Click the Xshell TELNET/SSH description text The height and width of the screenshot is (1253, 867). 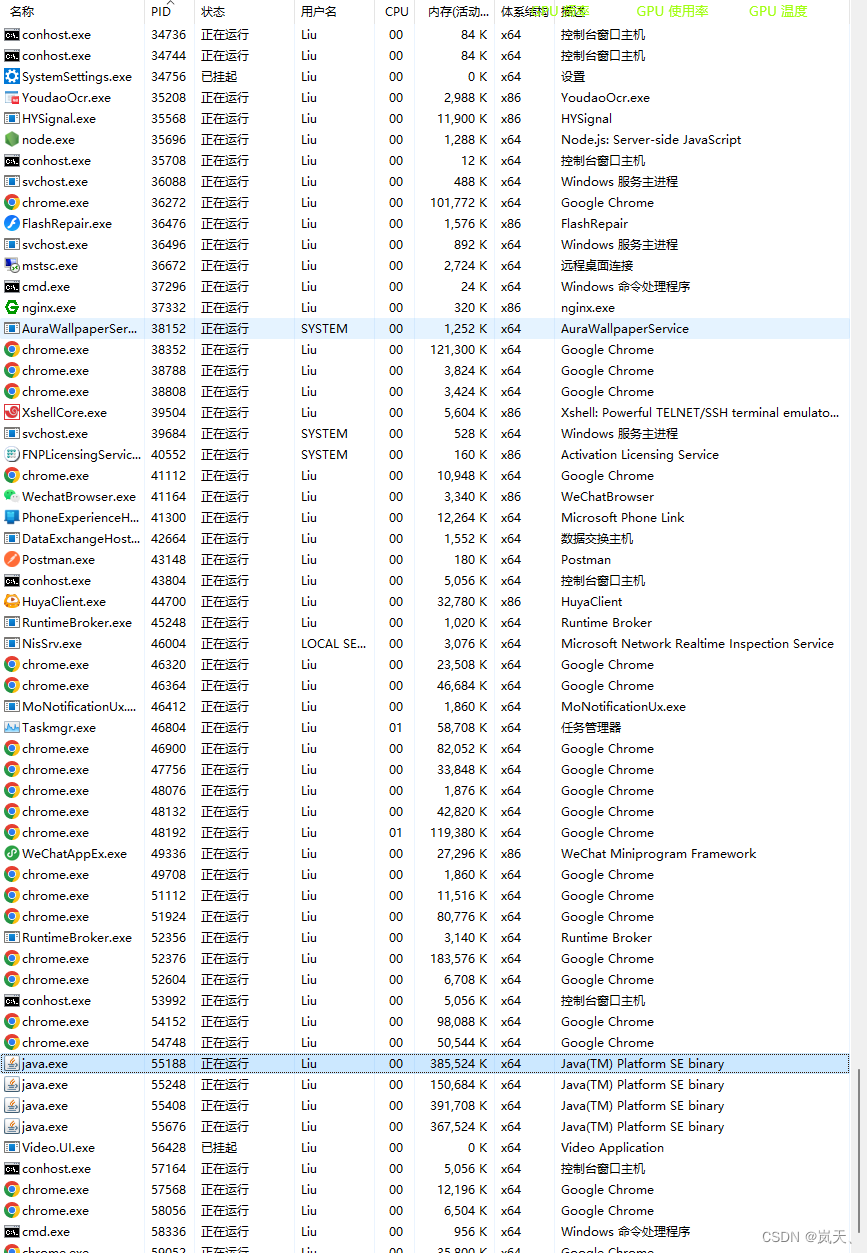click(700, 413)
